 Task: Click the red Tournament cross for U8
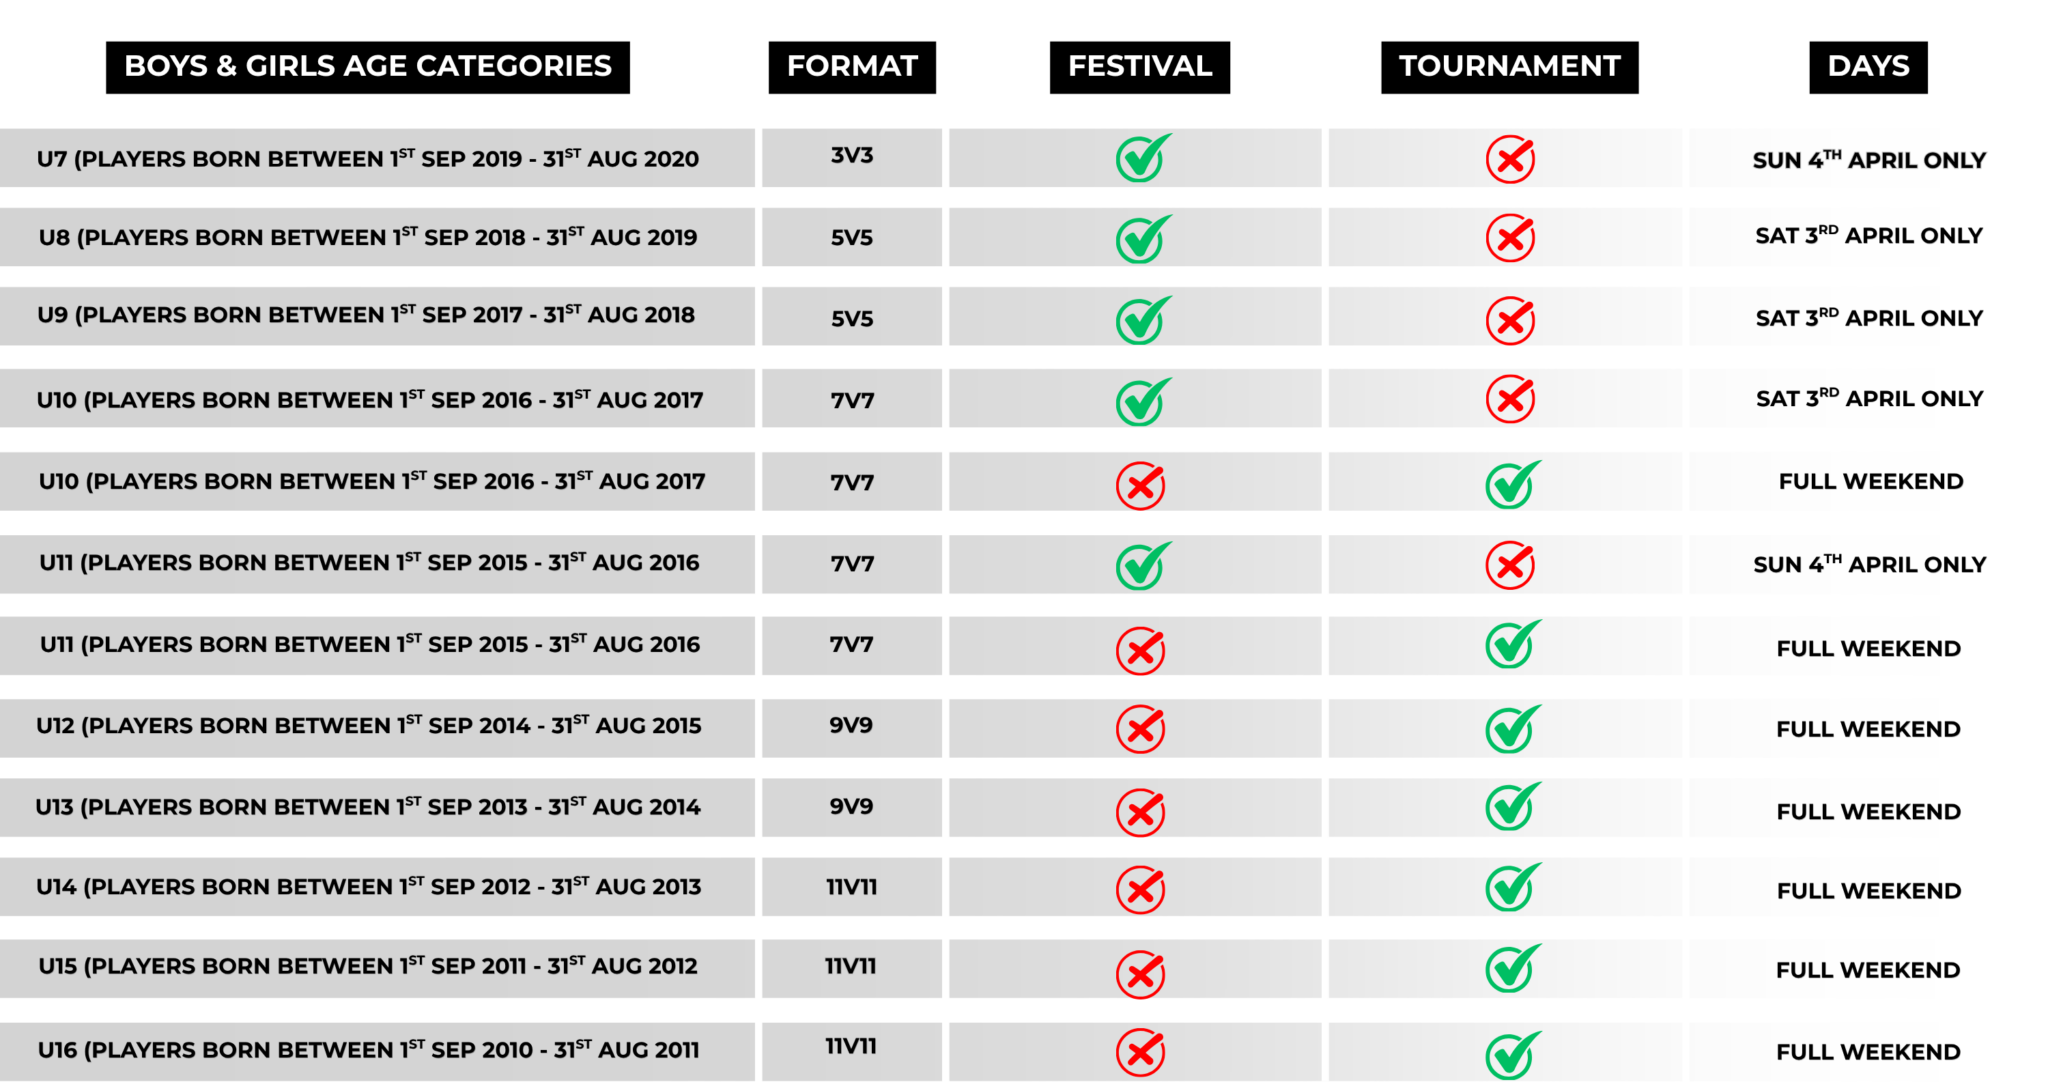1510,238
